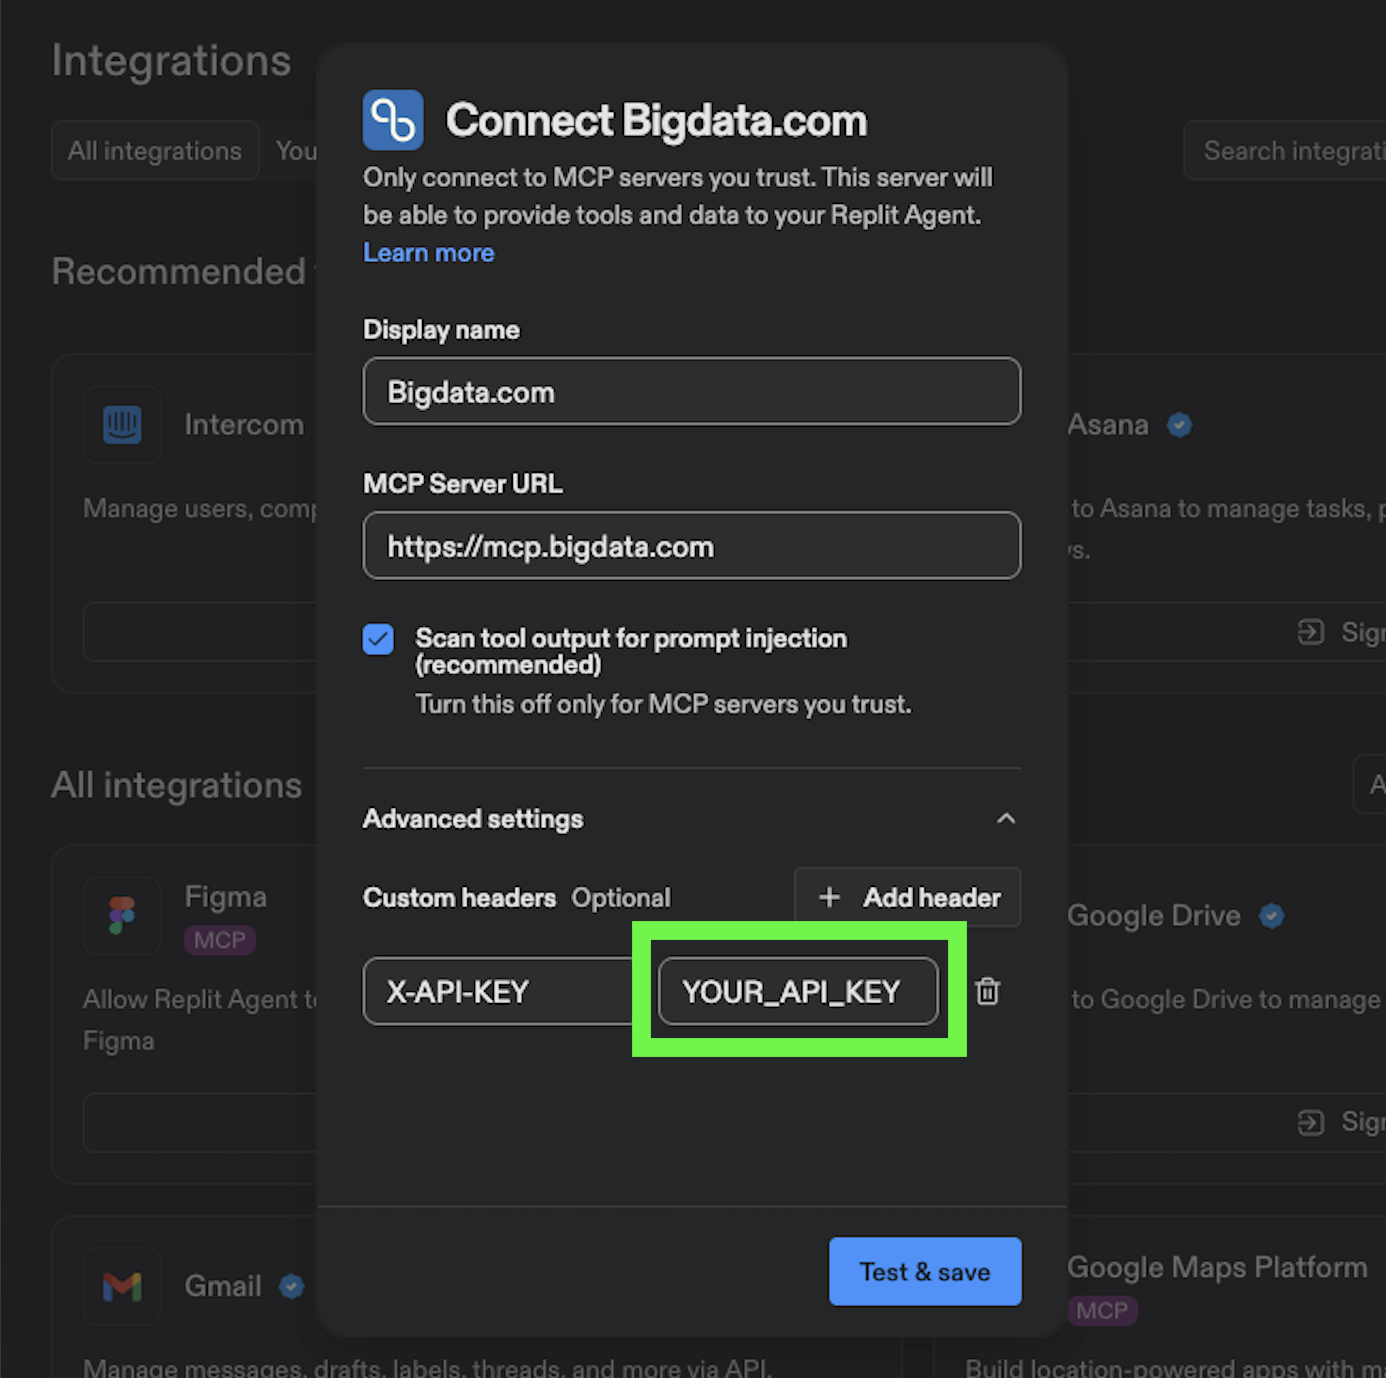Uncheck Scan tool output for prompt injection
This screenshot has width=1386, height=1378.
pos(378,639)
